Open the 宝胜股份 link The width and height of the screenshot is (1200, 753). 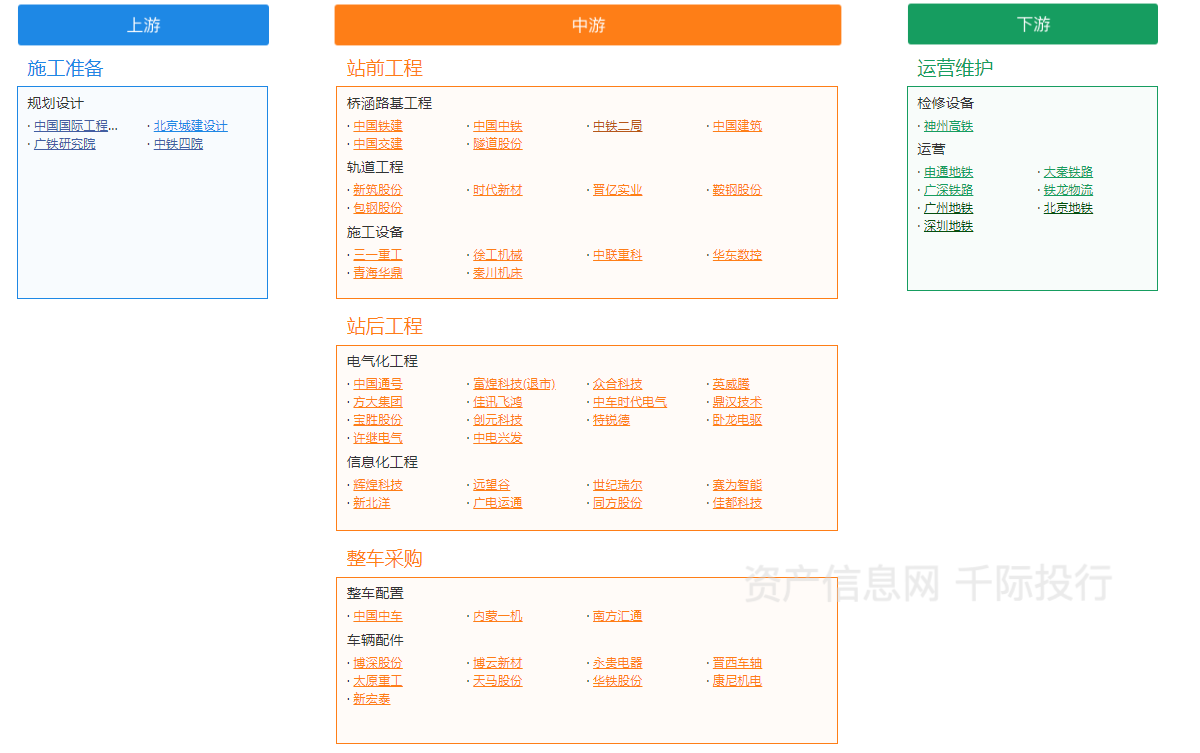click(378, 420)
